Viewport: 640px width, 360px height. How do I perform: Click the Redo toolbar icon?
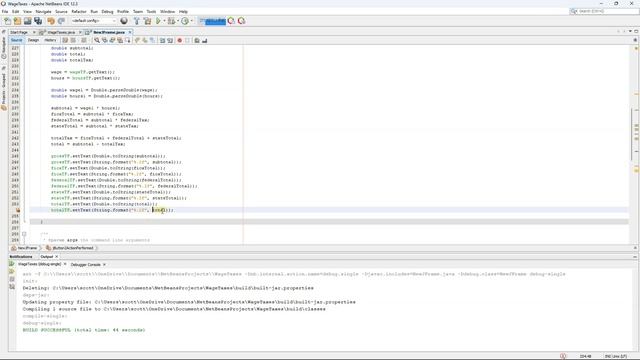[x=61, y=21]
